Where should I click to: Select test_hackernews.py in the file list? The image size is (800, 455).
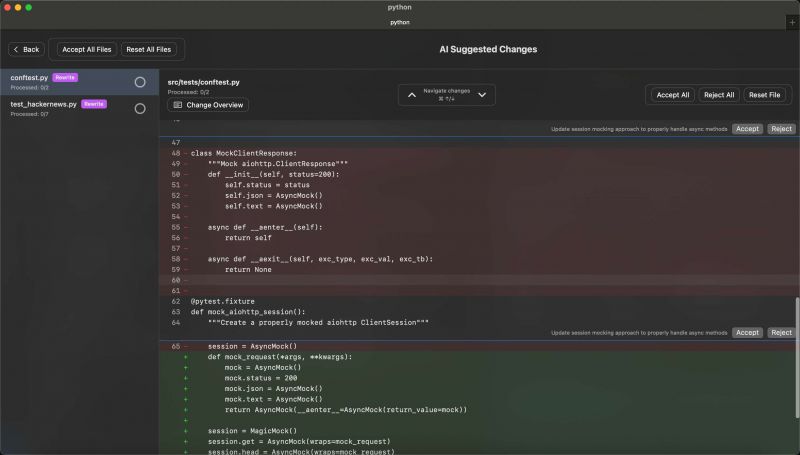coord(79,108)
